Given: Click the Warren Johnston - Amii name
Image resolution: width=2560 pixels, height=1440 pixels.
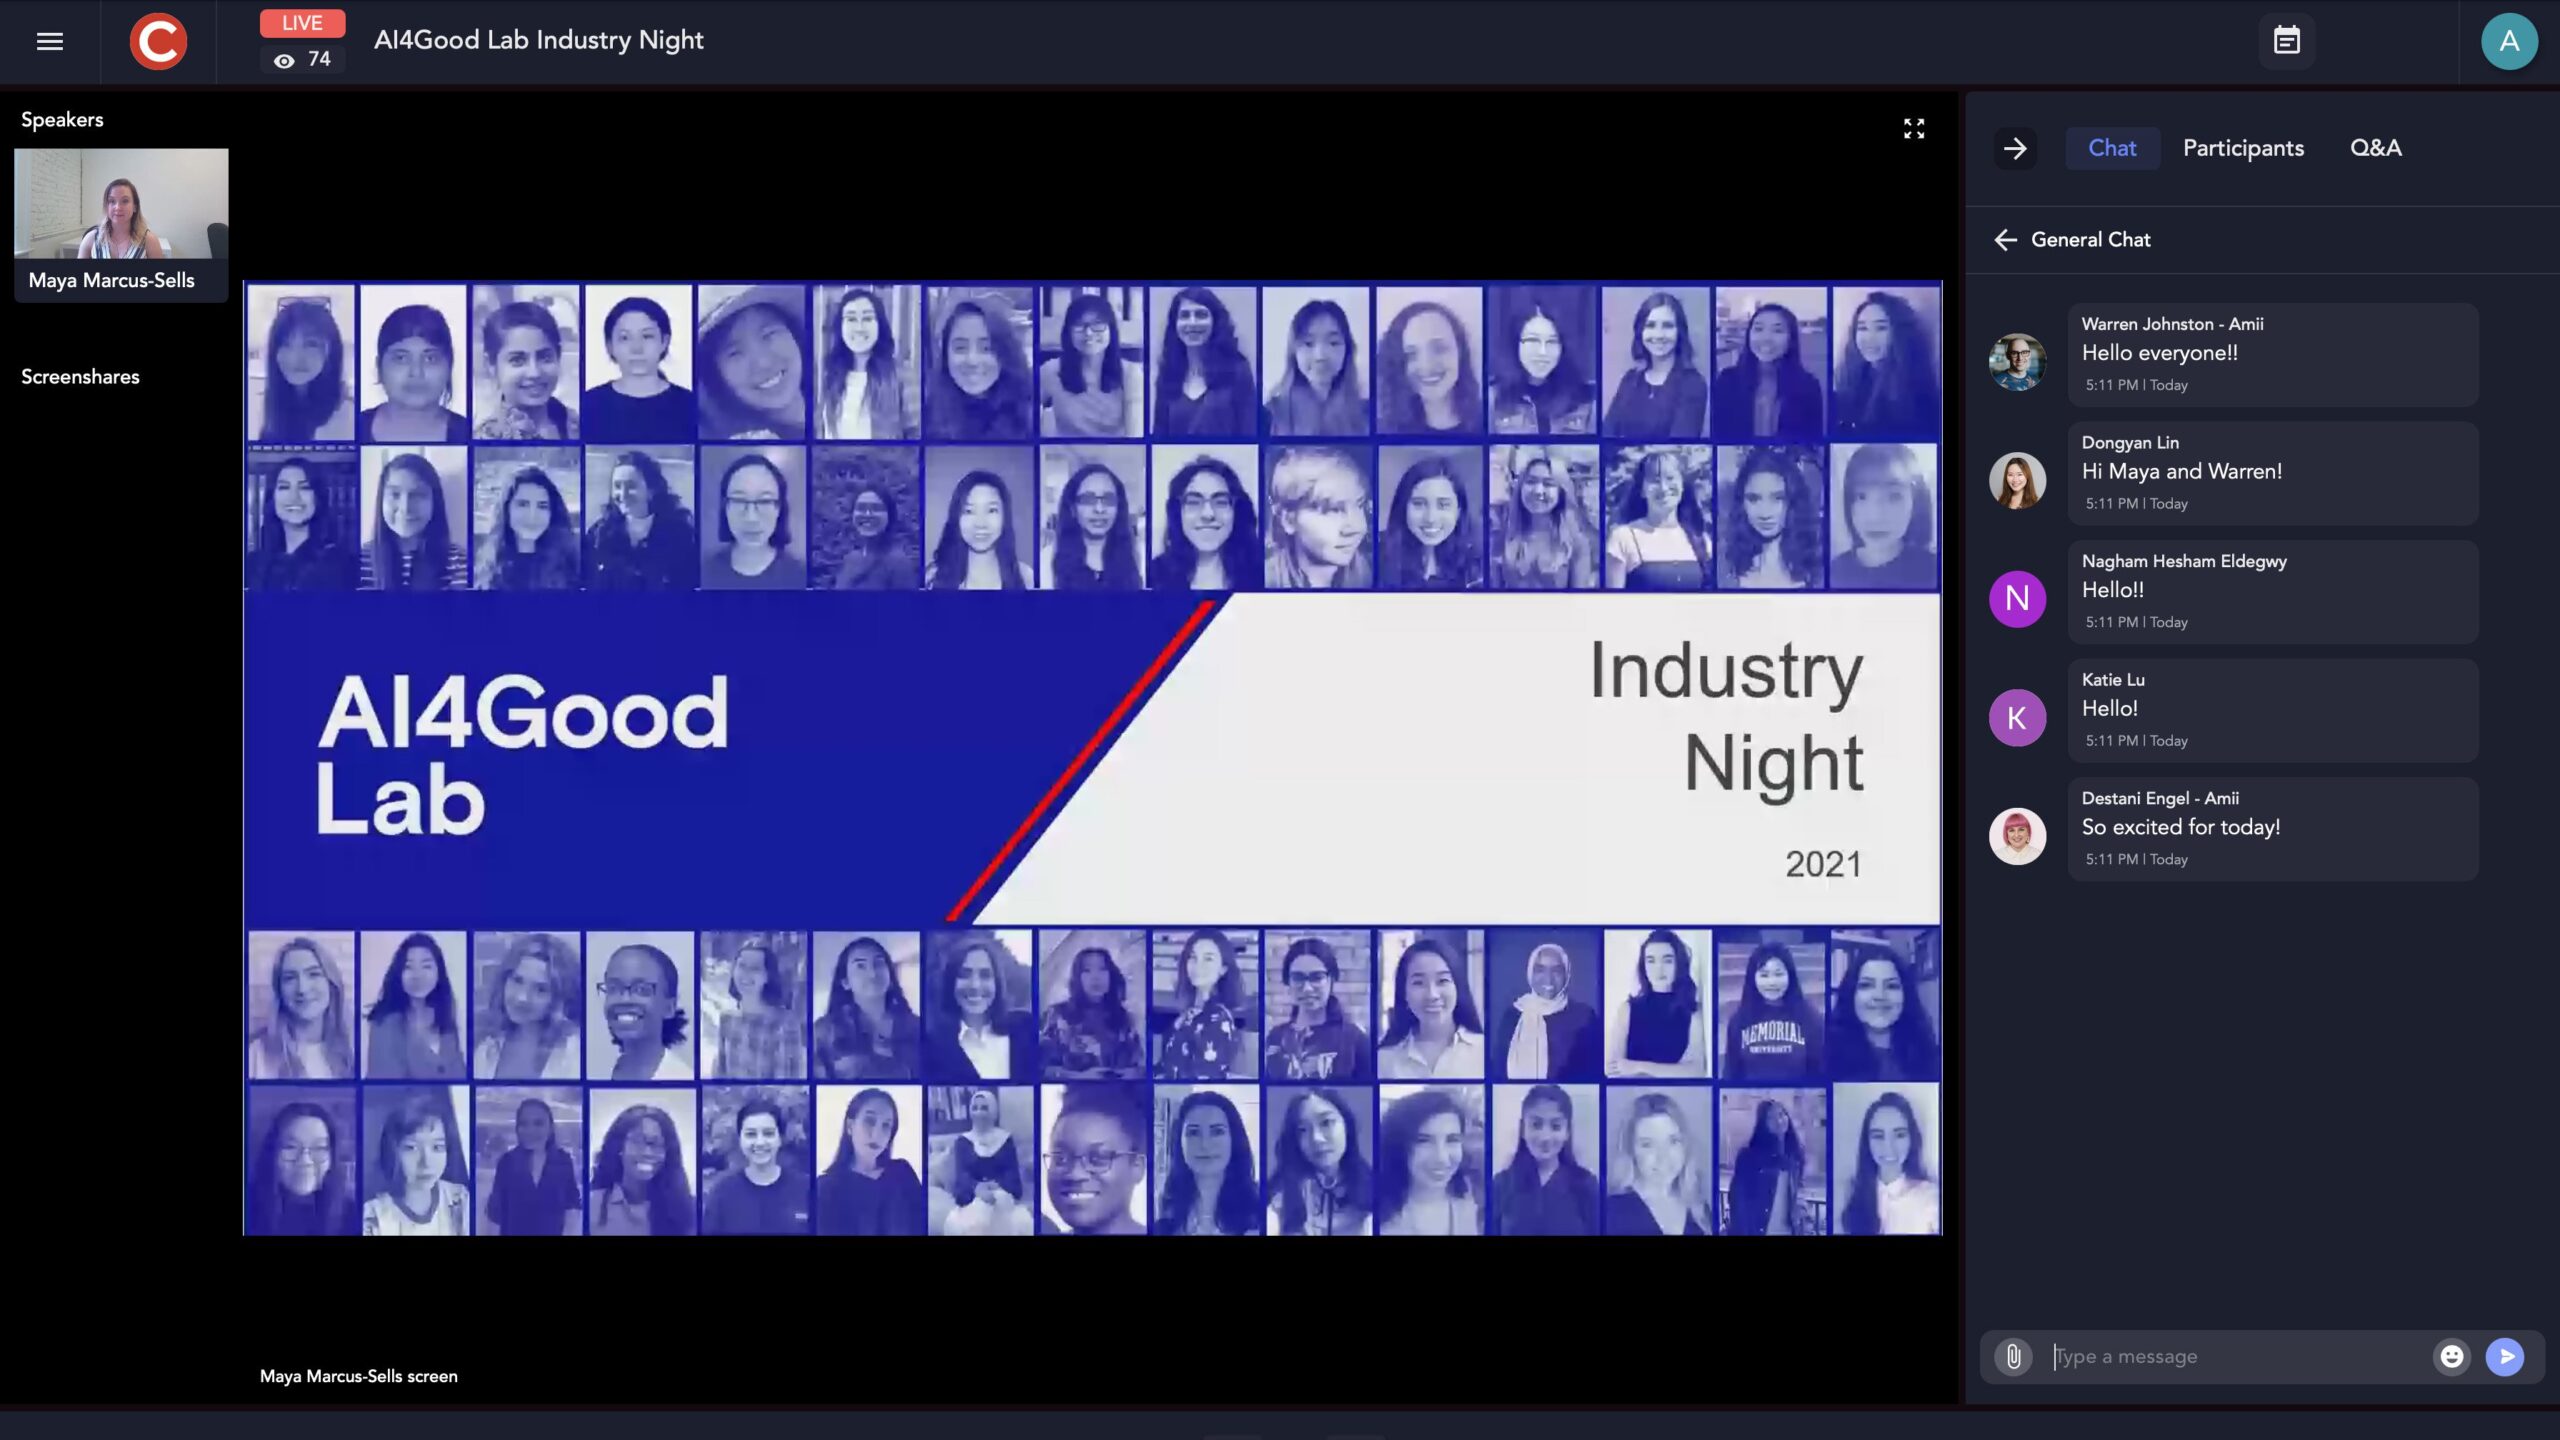Looking at the screenshot, I should 2172,324.
